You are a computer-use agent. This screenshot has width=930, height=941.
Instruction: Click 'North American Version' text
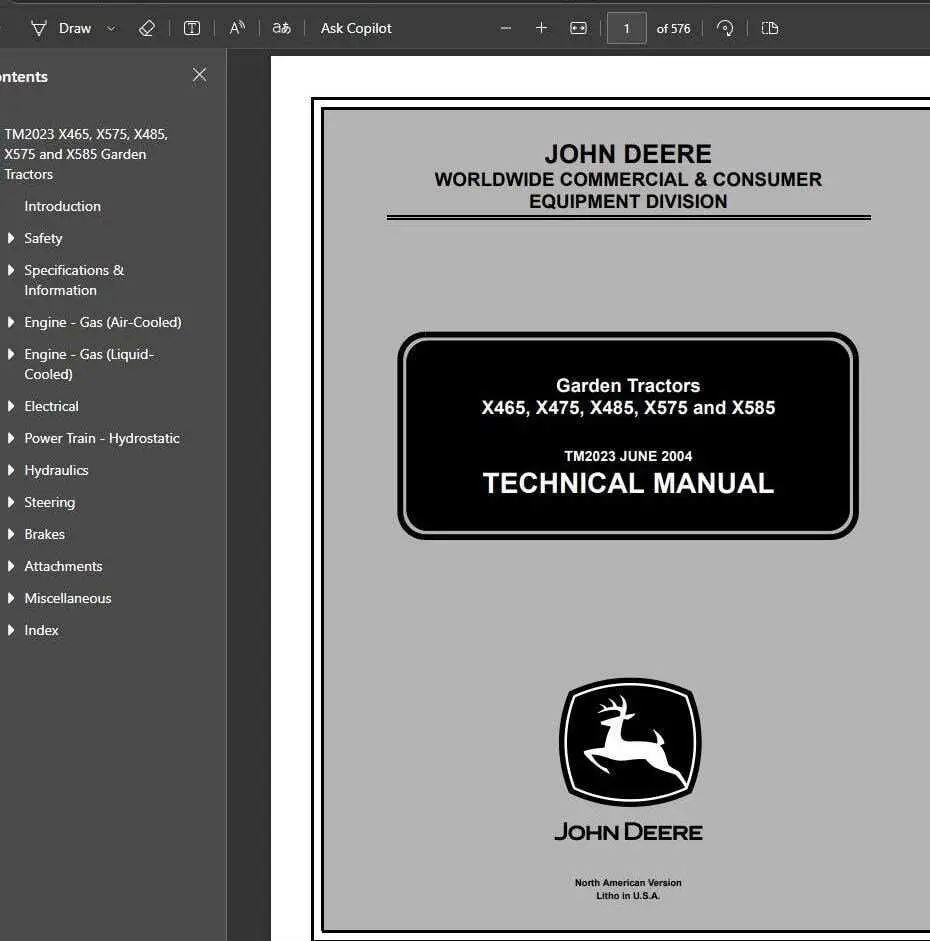[628, 883]
